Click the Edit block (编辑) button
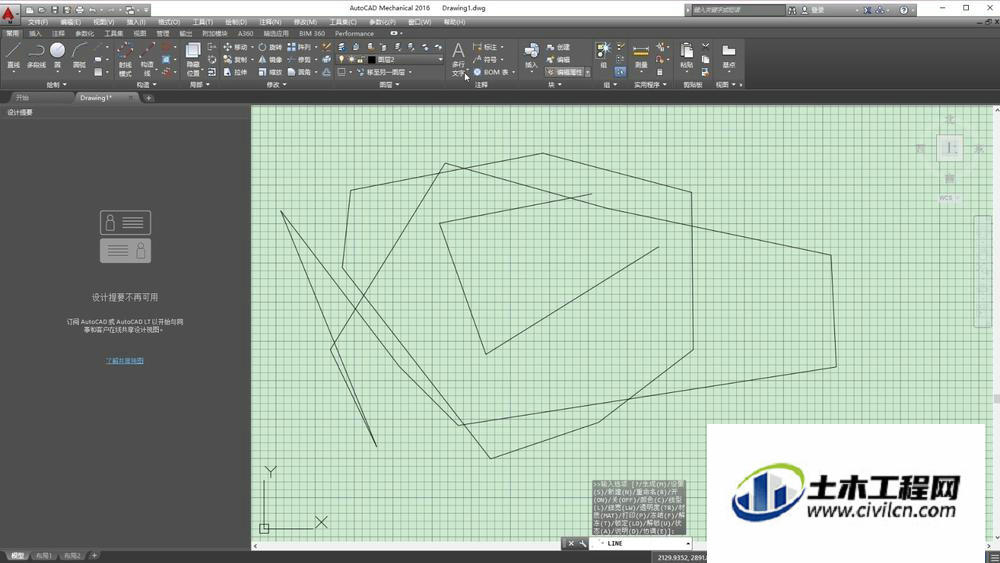 pos(558,59)
